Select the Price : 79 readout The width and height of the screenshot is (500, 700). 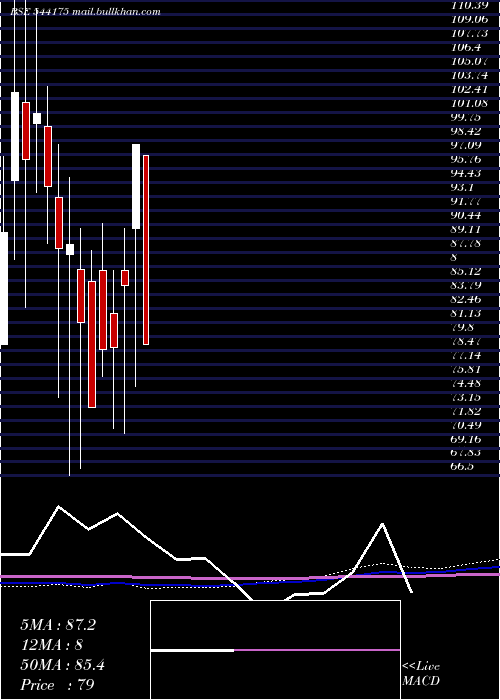[x=57, y=684]
